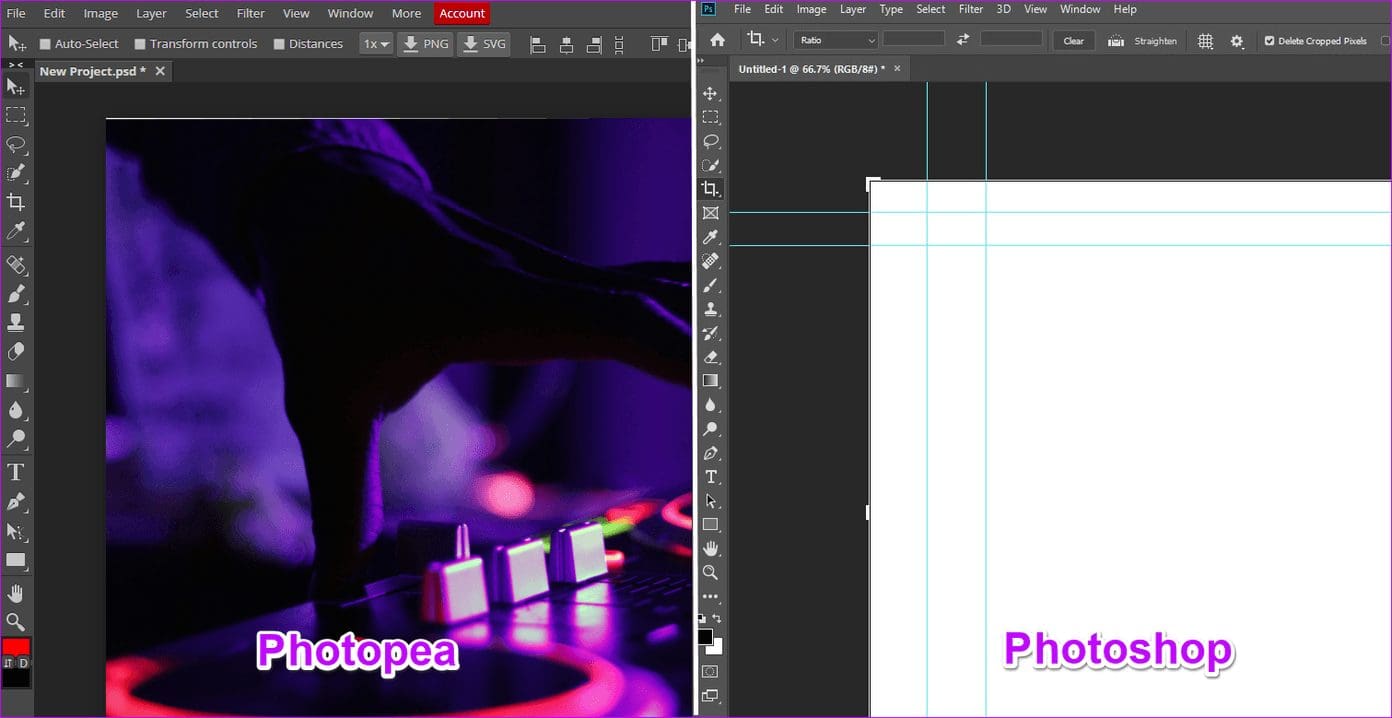
Task: Choose Photoshop's Pen tool
Action: [710, 453]
